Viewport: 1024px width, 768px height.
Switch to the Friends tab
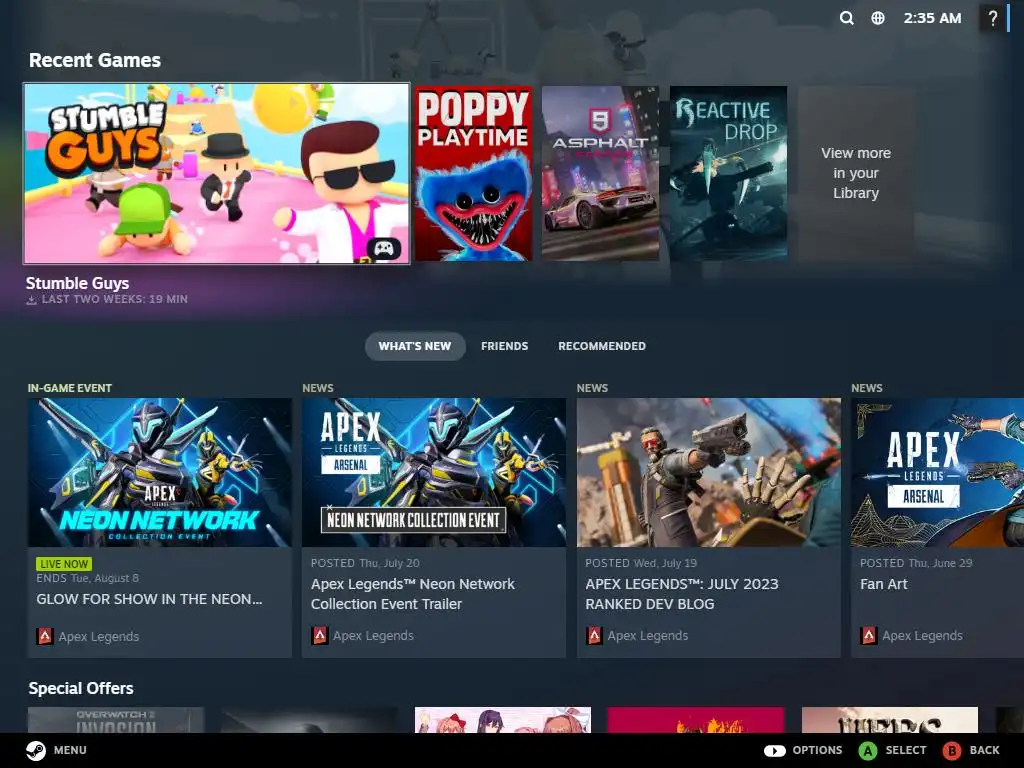click(504, 346)
